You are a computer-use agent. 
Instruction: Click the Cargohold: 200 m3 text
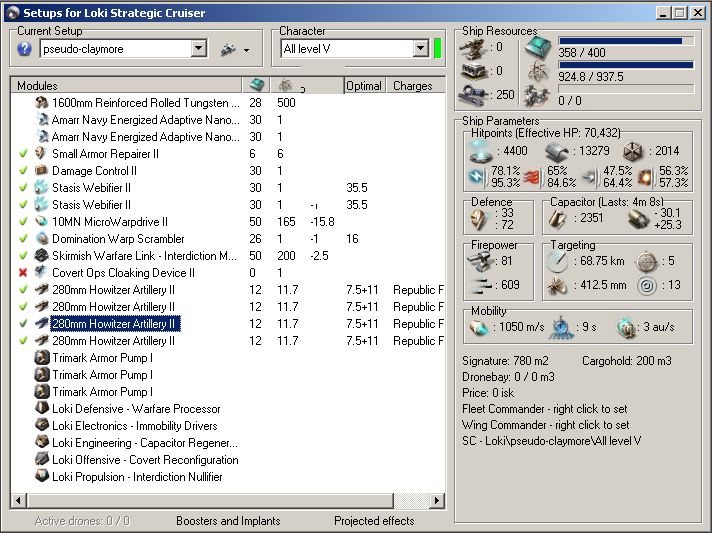pos(627,361)
